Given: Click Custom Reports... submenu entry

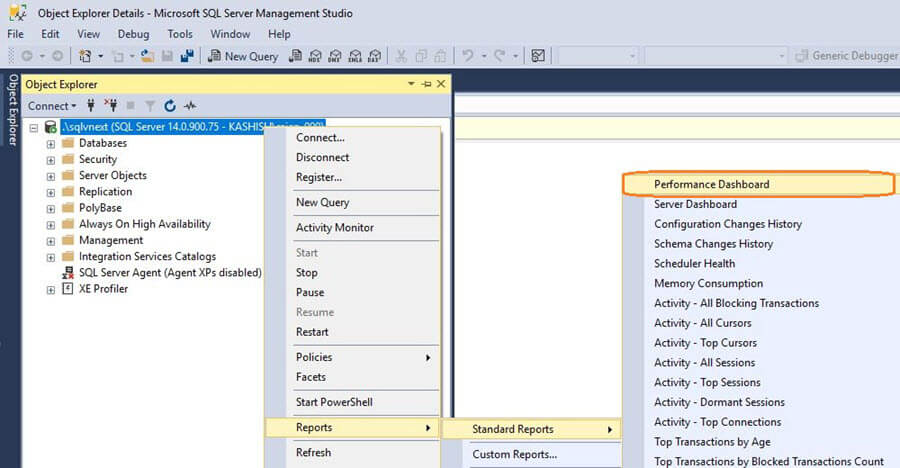Looking at the screenshot, I should 514,455.
